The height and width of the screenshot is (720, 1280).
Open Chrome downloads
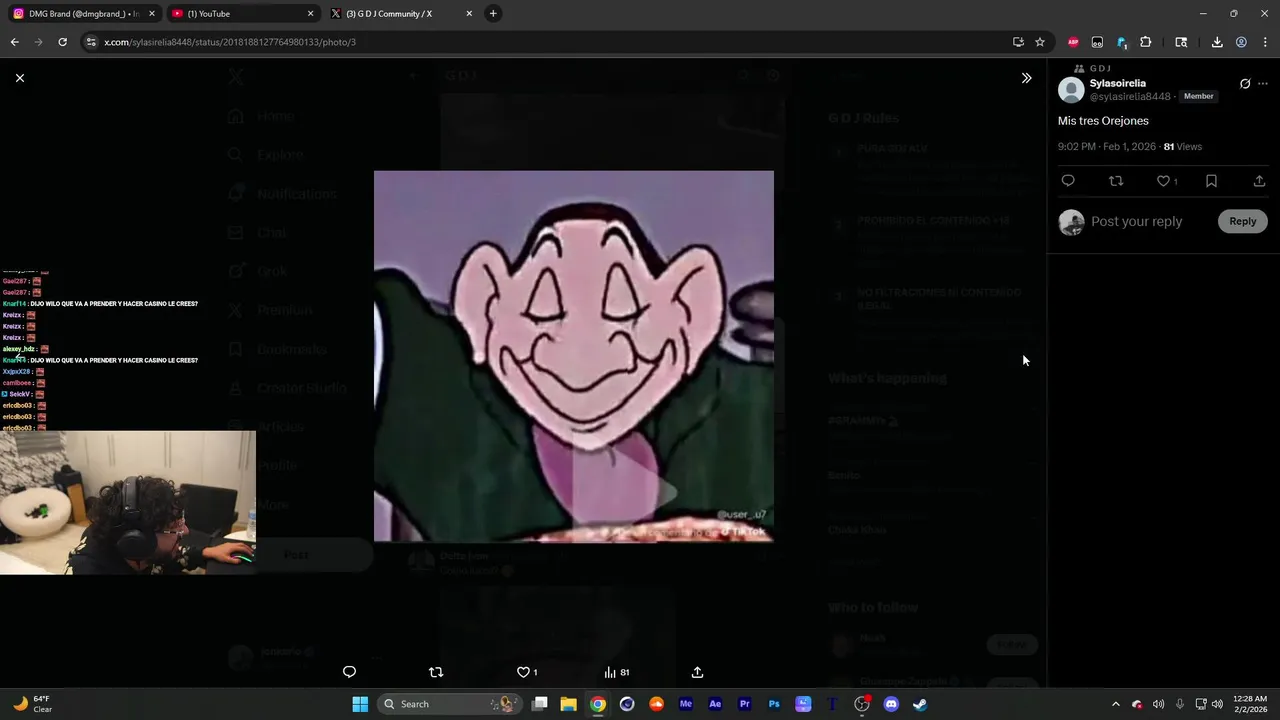click(1217, 42)
